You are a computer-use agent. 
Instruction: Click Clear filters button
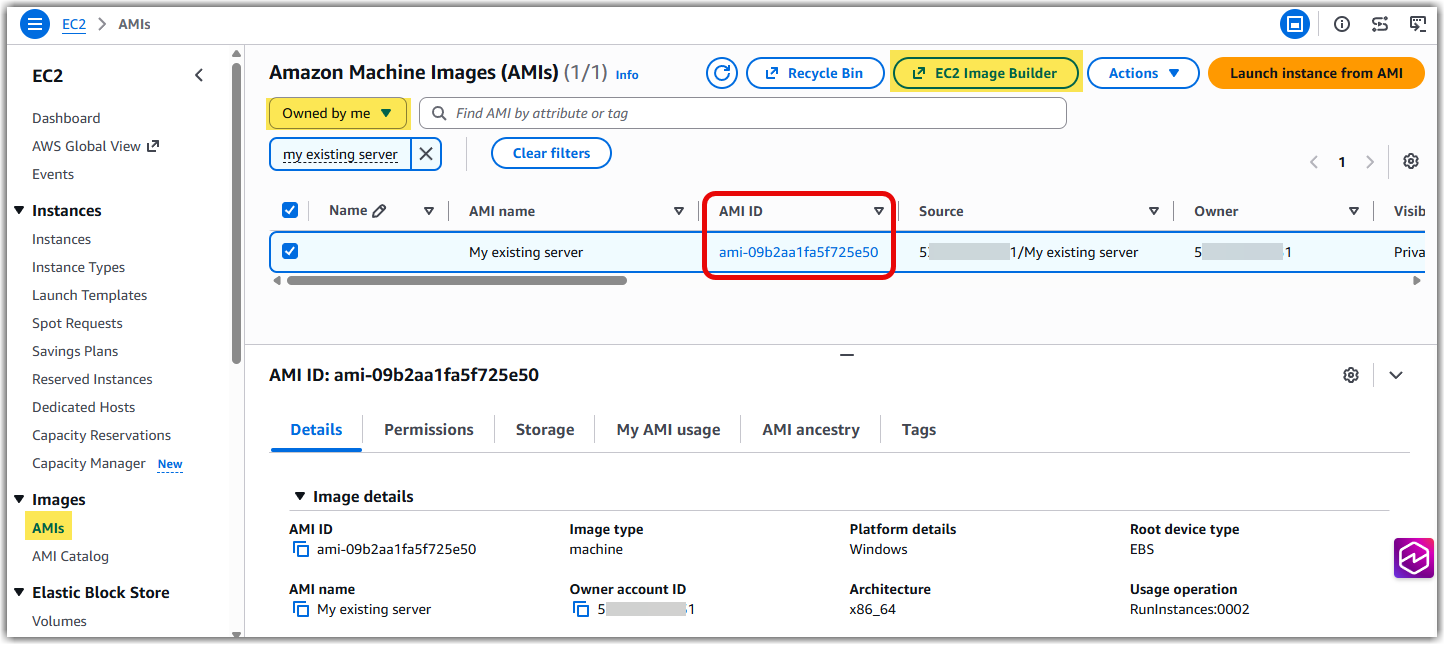pyautogui.click(x=551, y=153)
